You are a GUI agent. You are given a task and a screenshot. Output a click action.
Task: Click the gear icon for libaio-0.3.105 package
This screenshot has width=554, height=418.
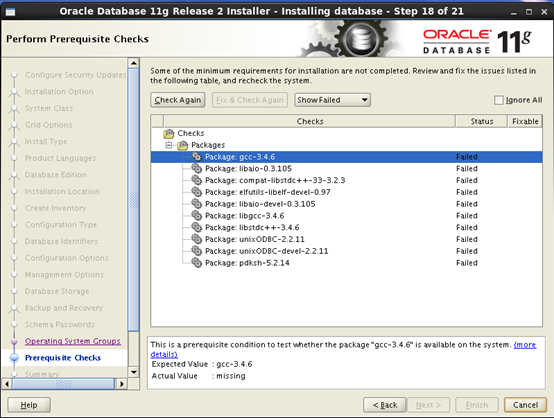[196, 168]
